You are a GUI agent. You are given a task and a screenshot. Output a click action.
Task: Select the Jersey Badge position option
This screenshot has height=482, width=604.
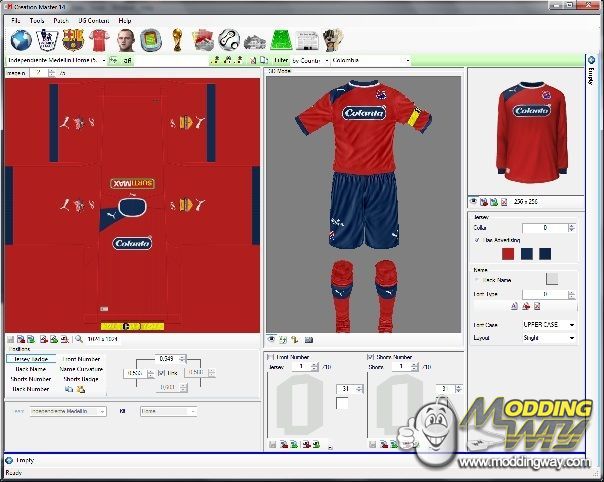pyautogui.click(x=32, y=358)
